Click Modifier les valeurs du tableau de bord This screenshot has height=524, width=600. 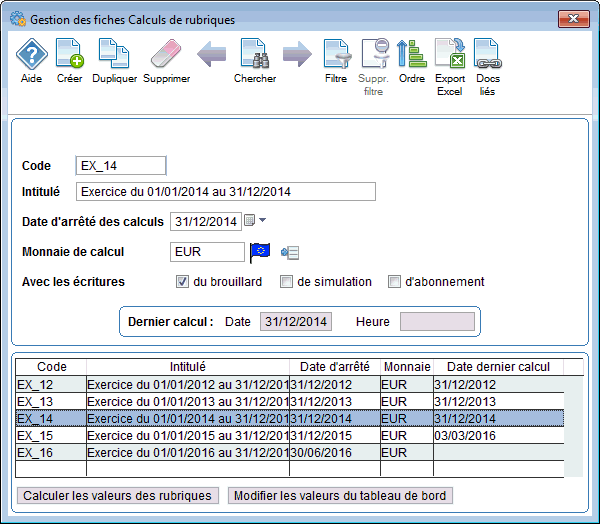click(340, 495)
